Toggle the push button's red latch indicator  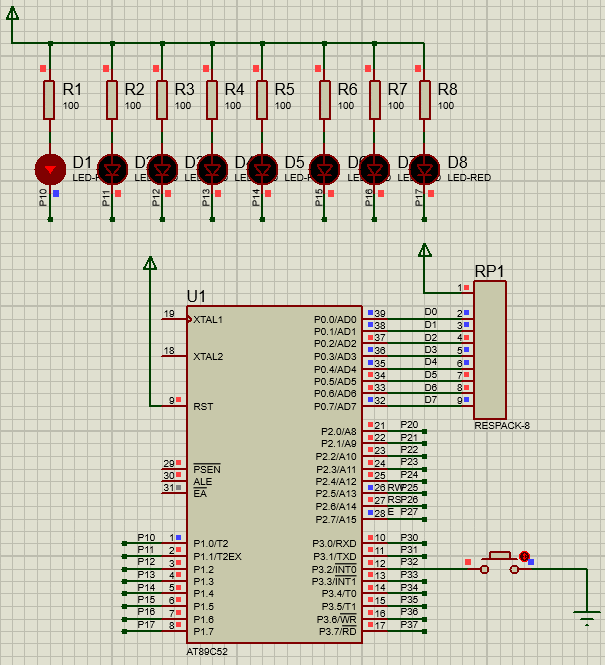click(x=524, y=556)
